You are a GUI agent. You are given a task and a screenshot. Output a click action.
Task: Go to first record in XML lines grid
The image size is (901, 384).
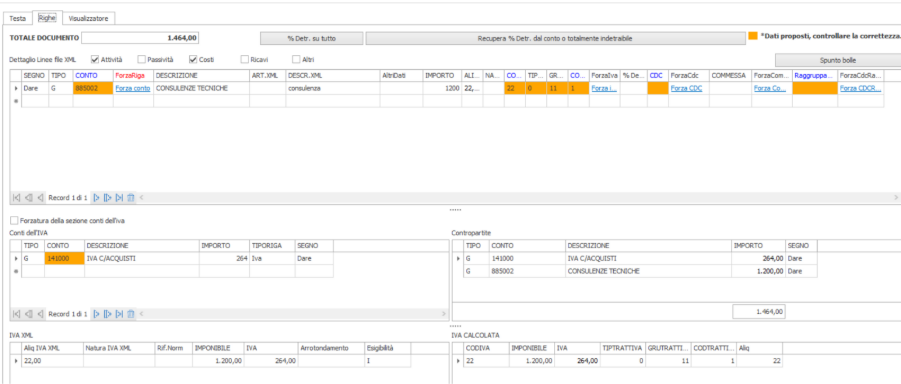[17, 198]
